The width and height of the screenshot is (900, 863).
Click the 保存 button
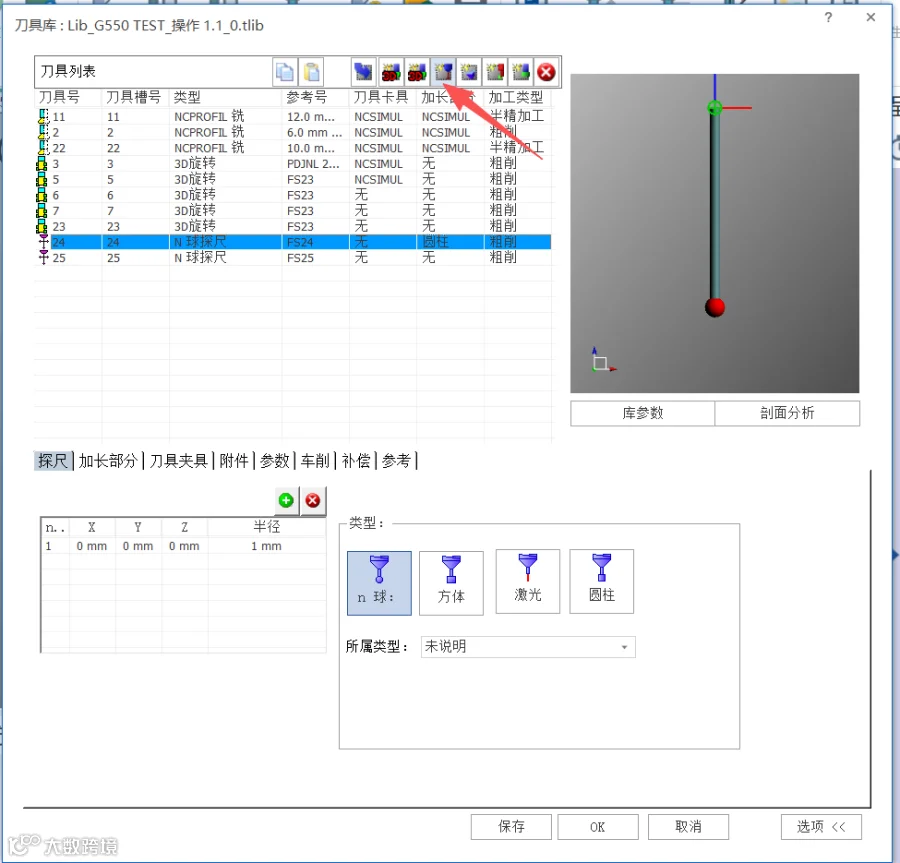(x=511, y=826)
